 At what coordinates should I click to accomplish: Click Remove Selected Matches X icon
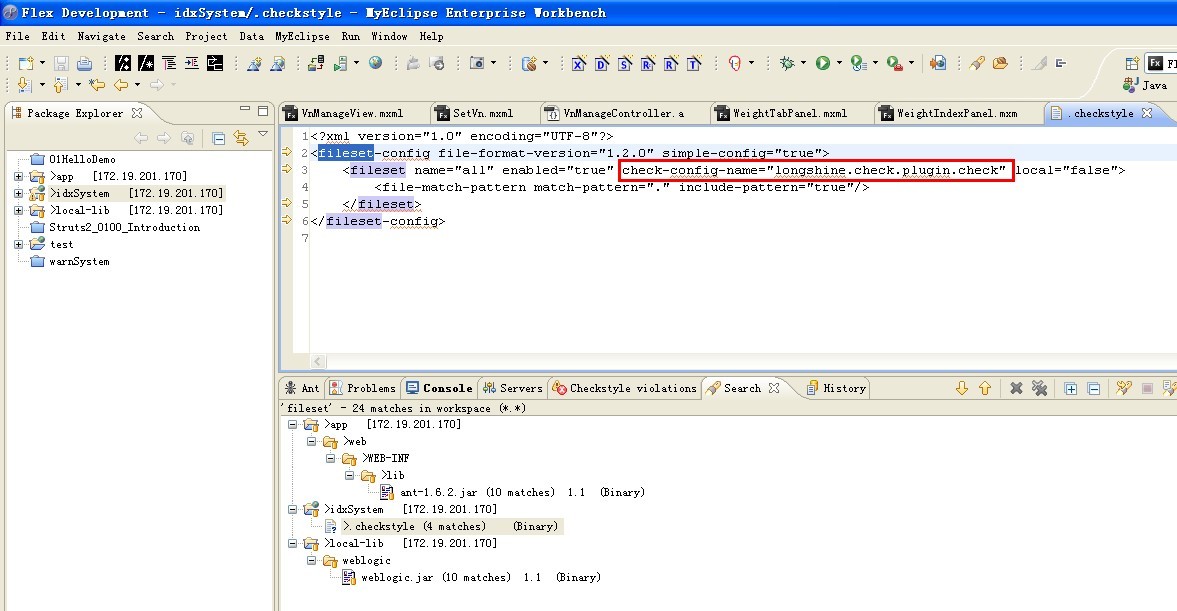pyautogui.click(x=1016, y=388)
